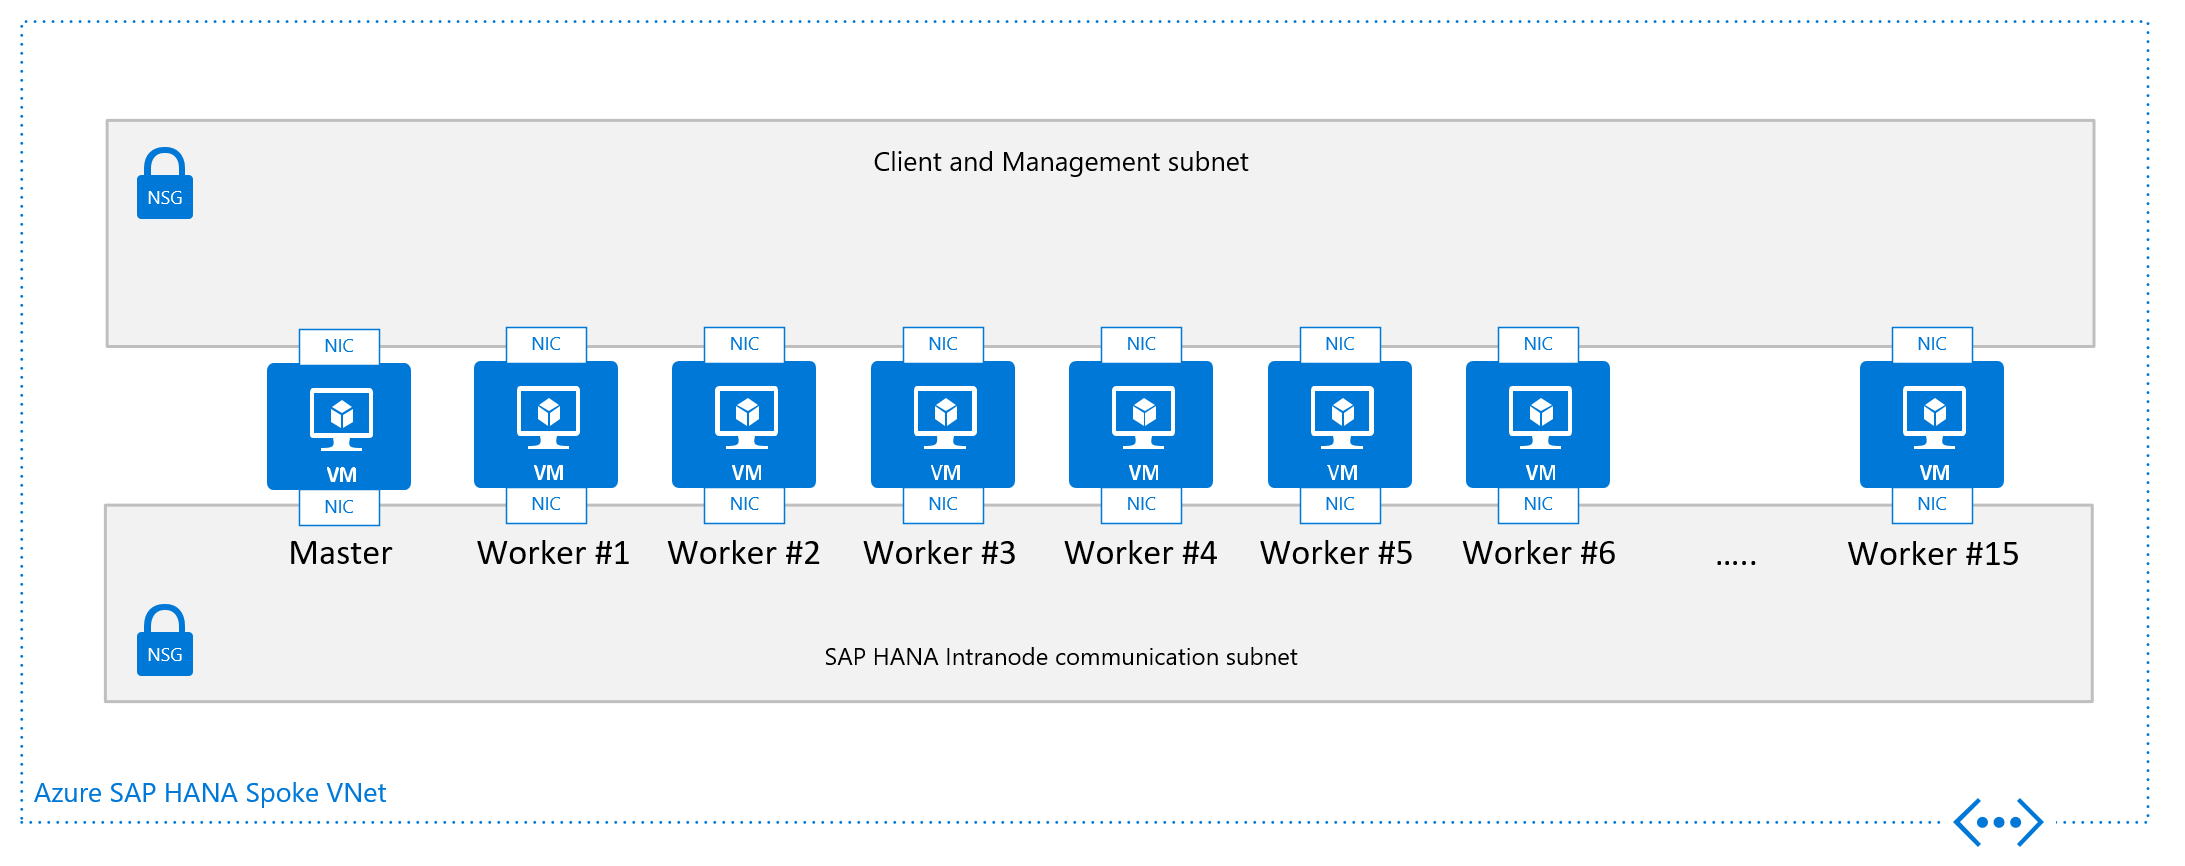Click the NSG lock icon in Intranode communication subnet

click(165, 640)
